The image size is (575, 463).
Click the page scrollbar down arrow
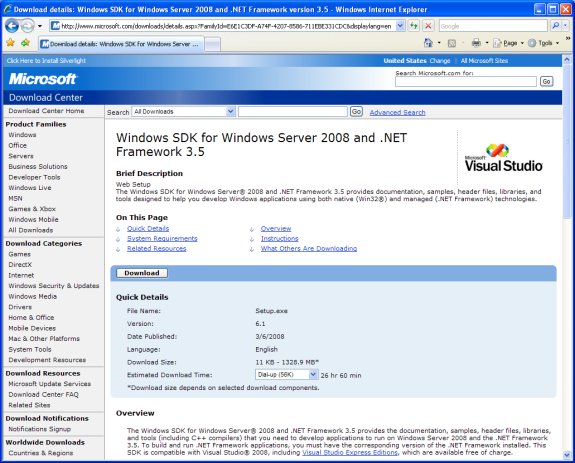tap(567, 455)
